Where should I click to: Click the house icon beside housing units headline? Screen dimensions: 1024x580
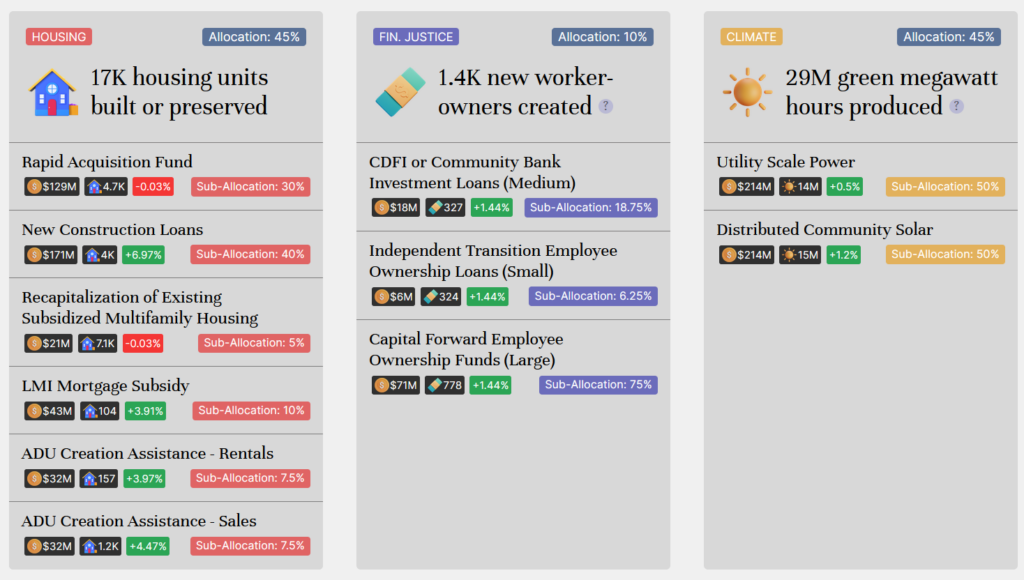pos(53,93)
